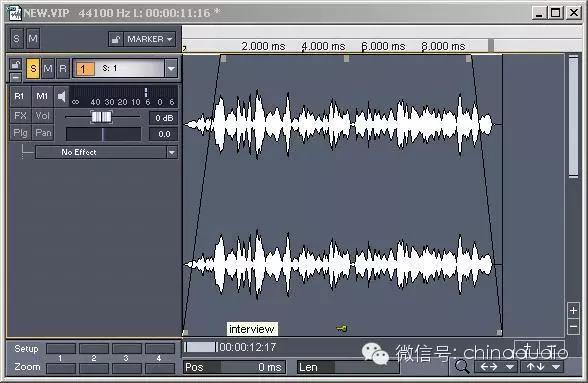Open the MARKER dropdown menu
588x383 pixels.
tap(150, 39)
